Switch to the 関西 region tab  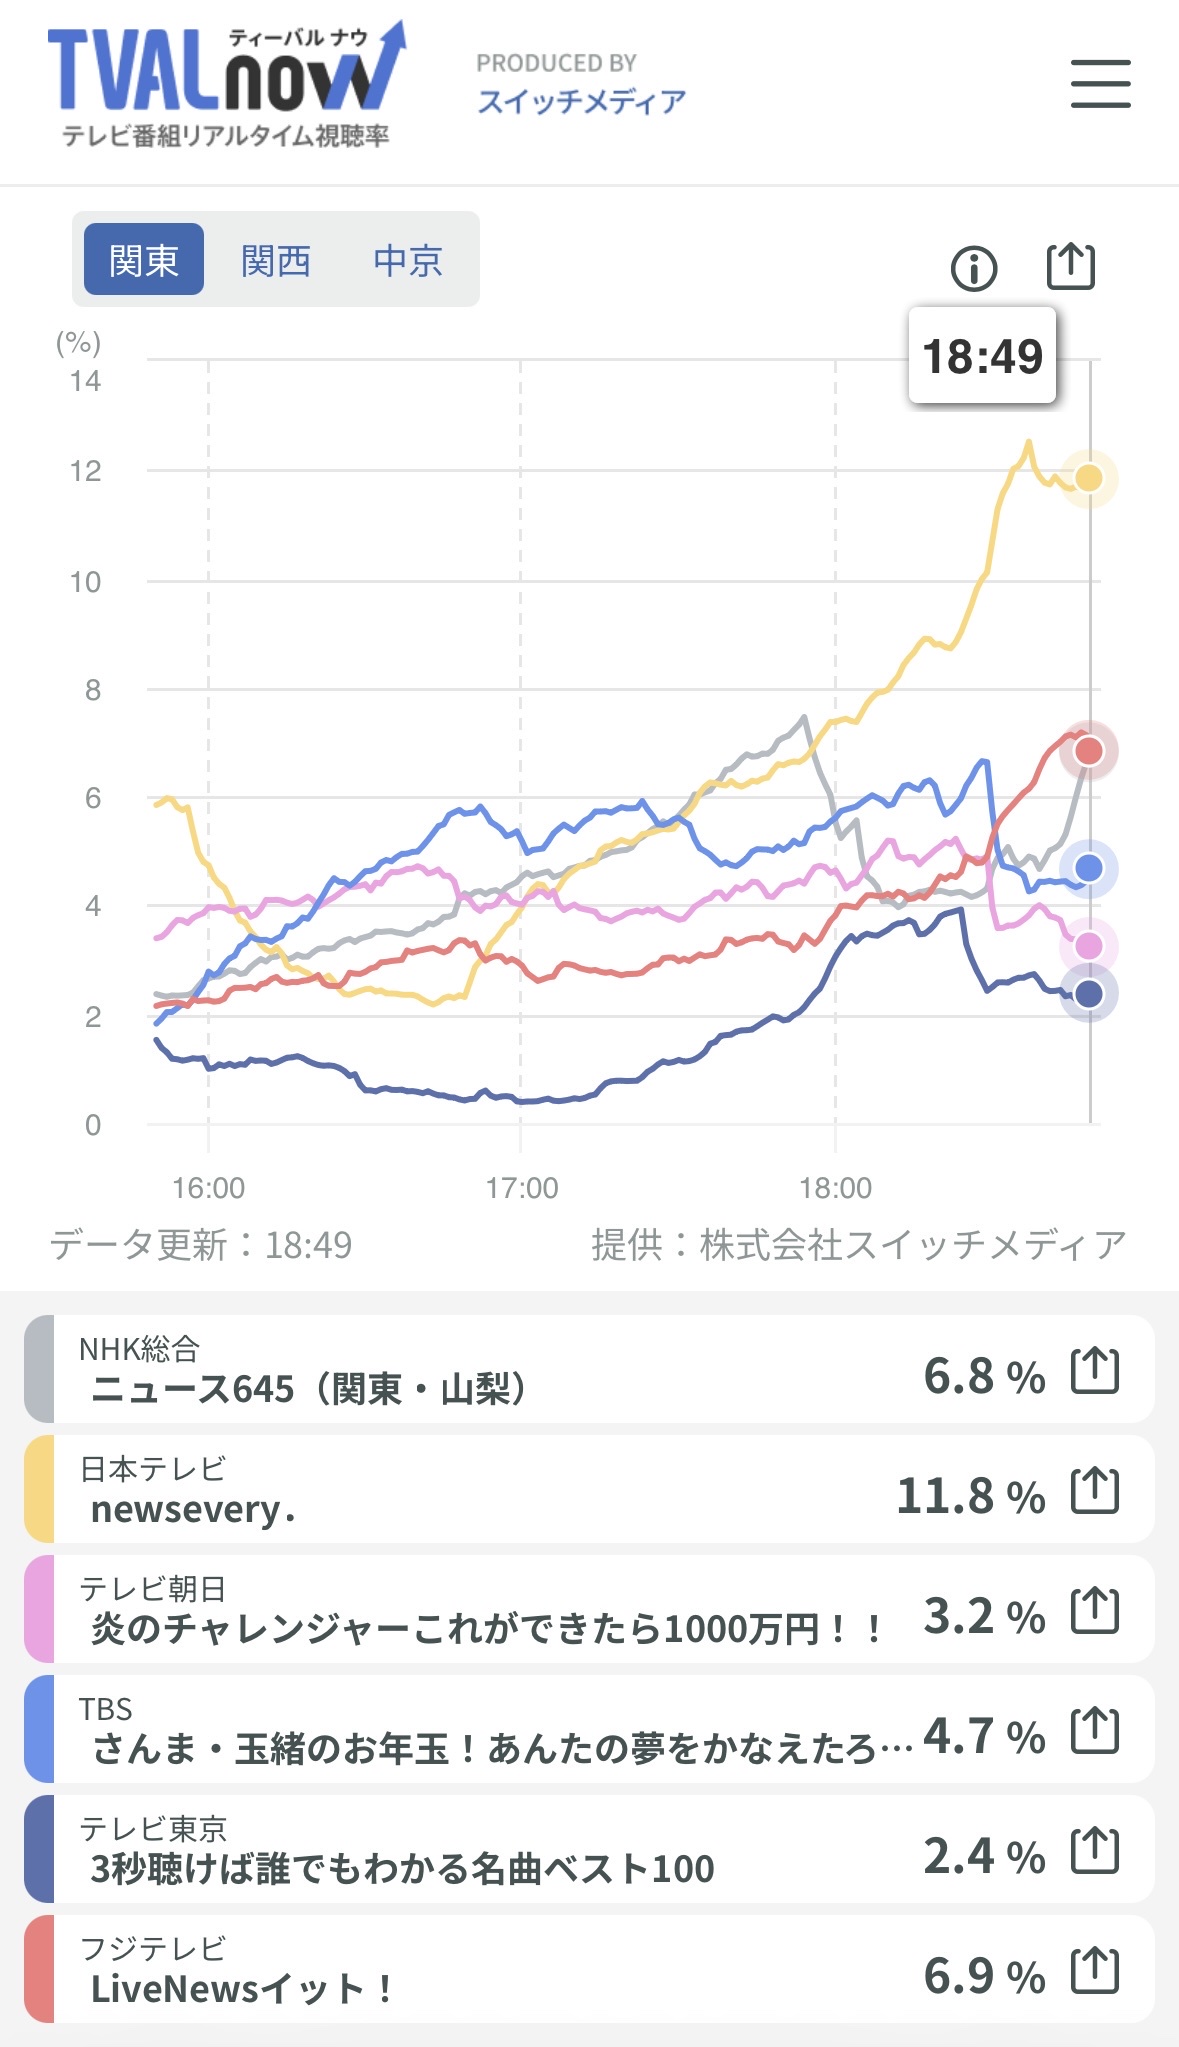click(x=276, y=260)
